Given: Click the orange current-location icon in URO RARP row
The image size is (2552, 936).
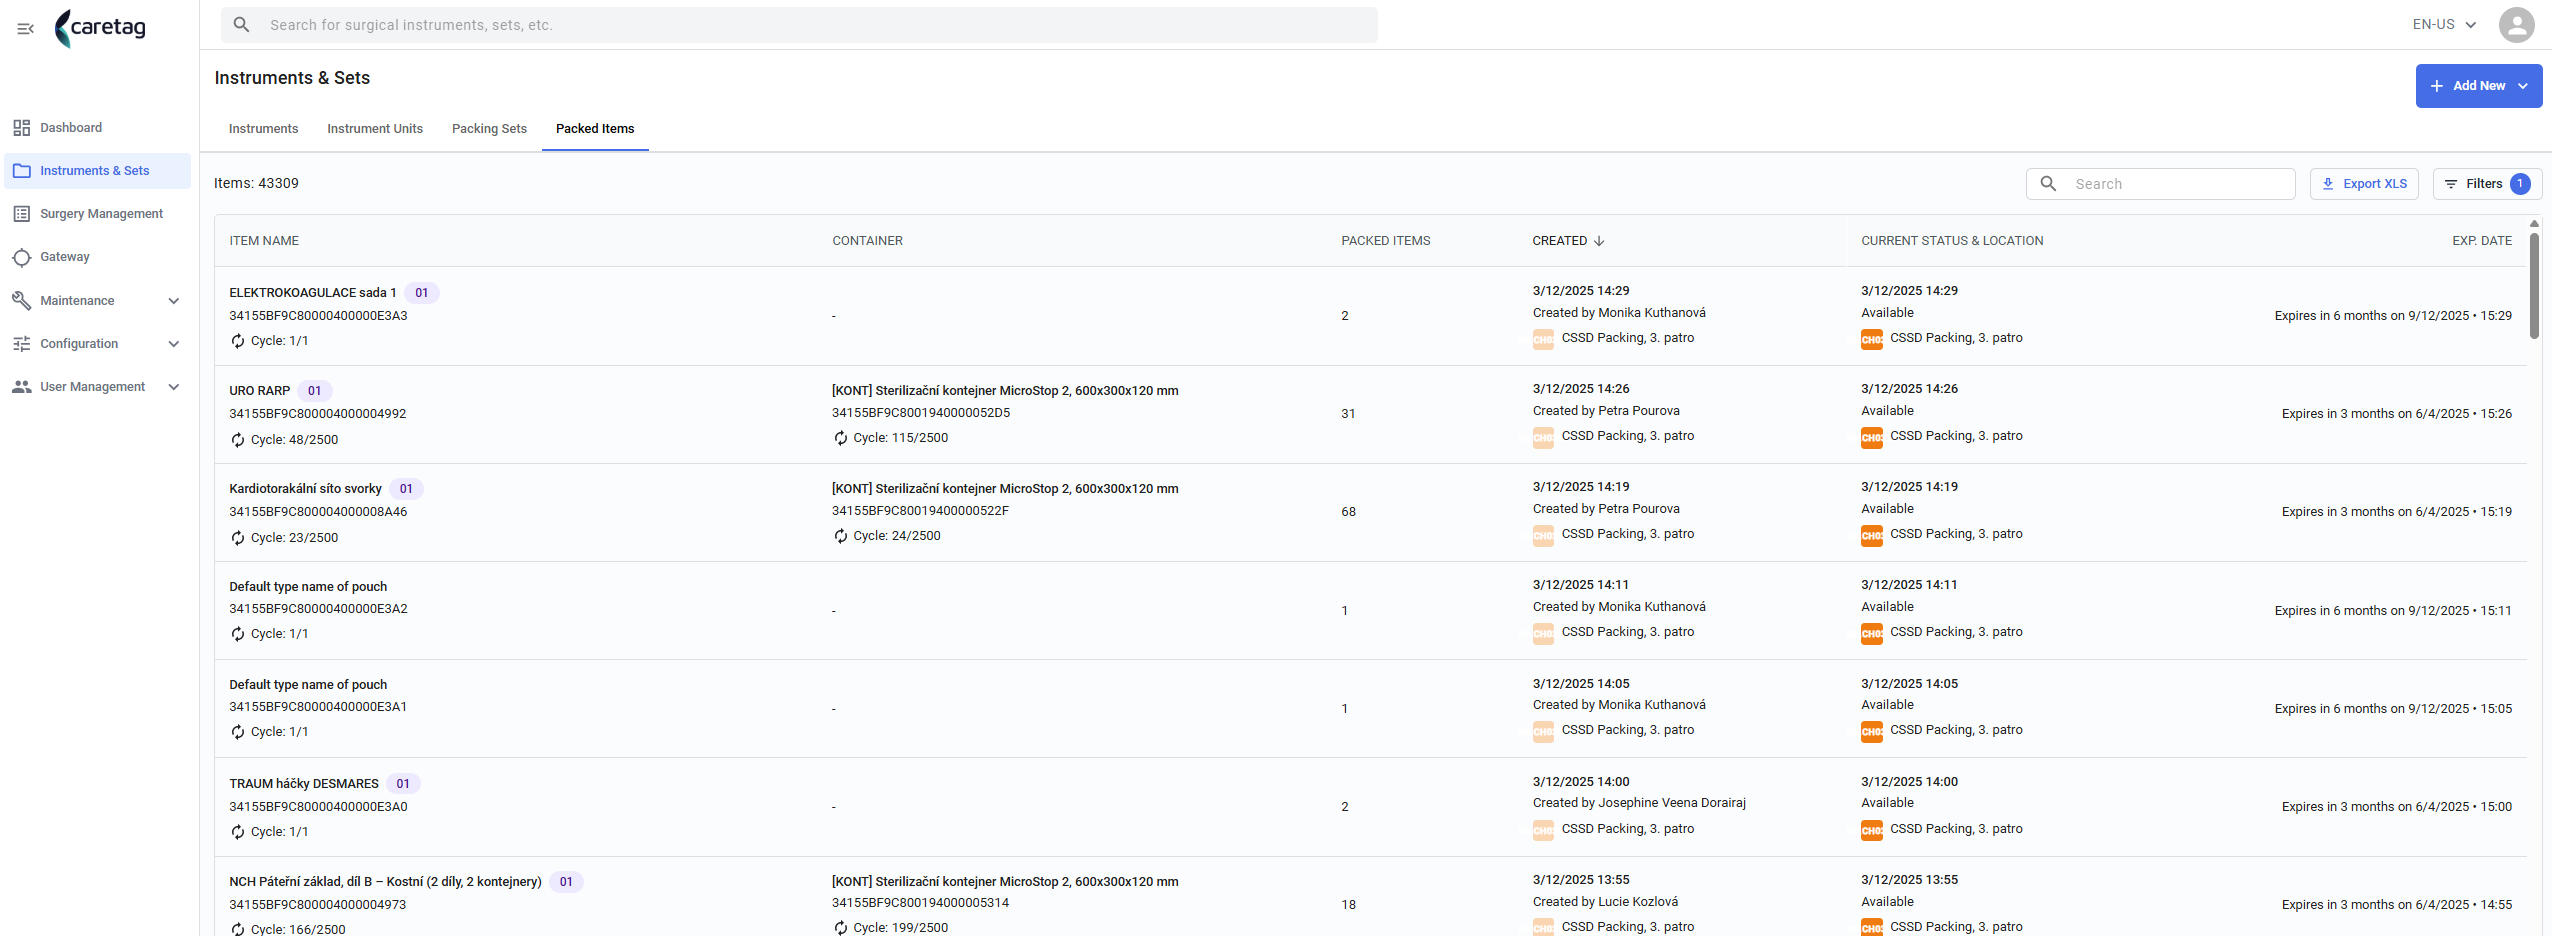Looking at the screenshot, I should 1872,437.
